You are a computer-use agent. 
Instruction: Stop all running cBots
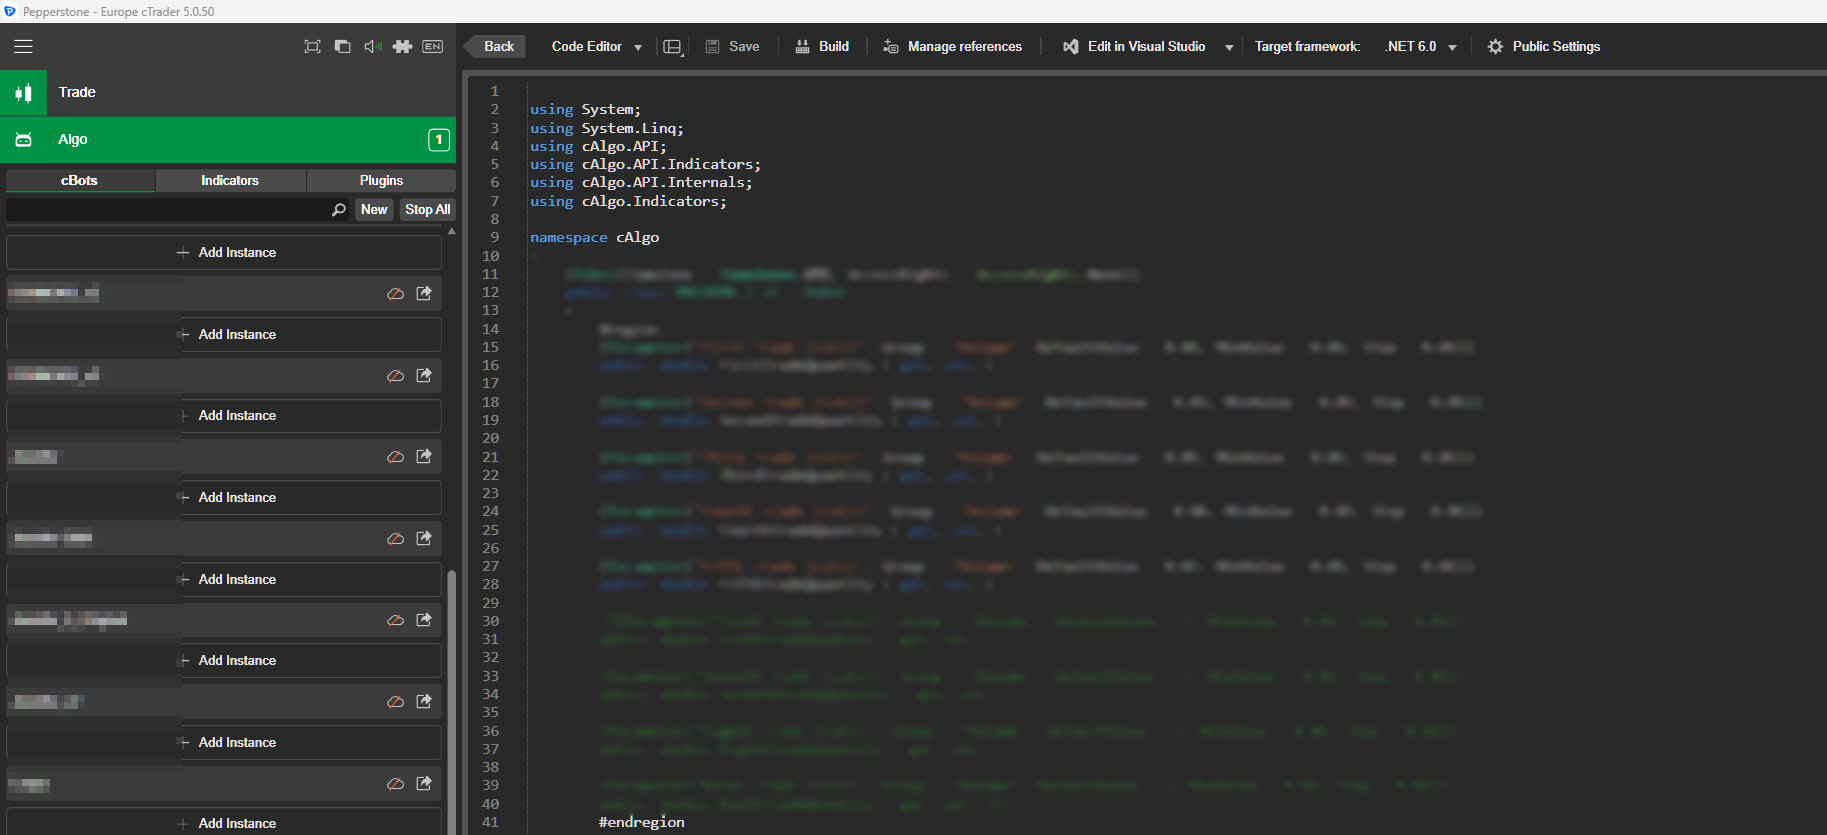pos(427,209)
